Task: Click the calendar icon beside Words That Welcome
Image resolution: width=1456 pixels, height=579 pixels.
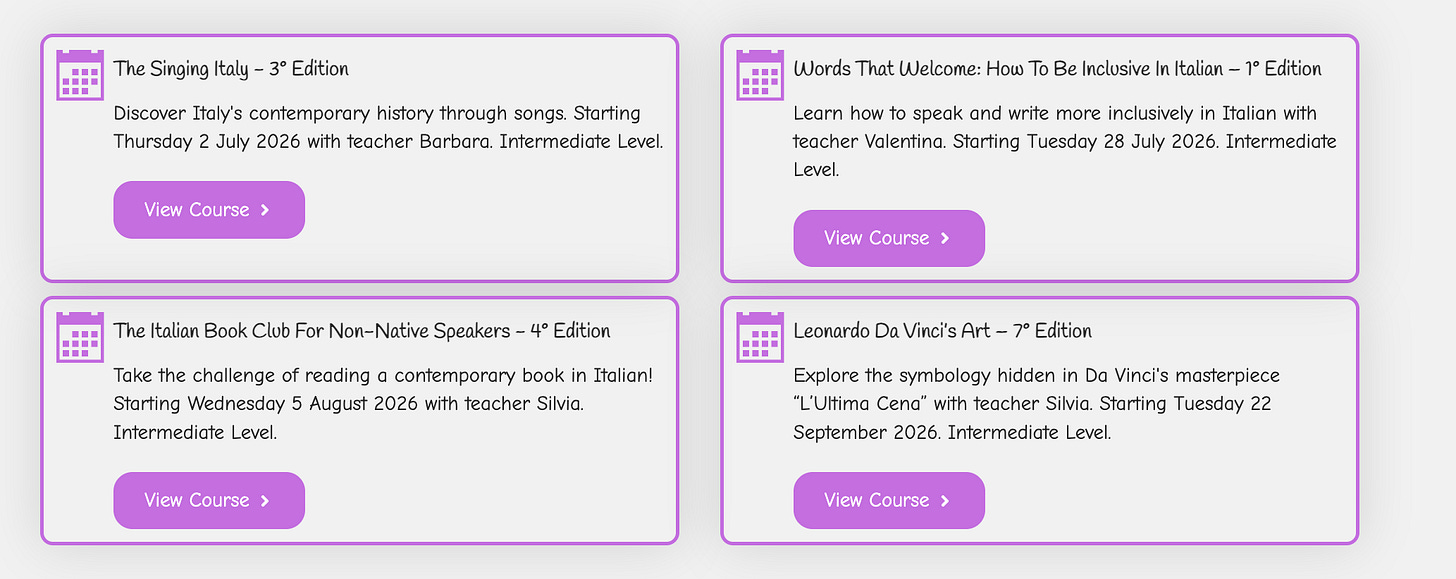Action: [760, 75]
